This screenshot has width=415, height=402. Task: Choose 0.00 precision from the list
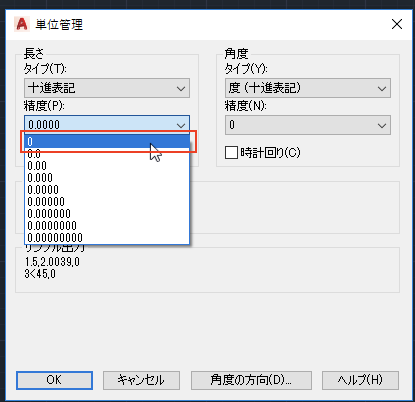click(x=107, y=166)
